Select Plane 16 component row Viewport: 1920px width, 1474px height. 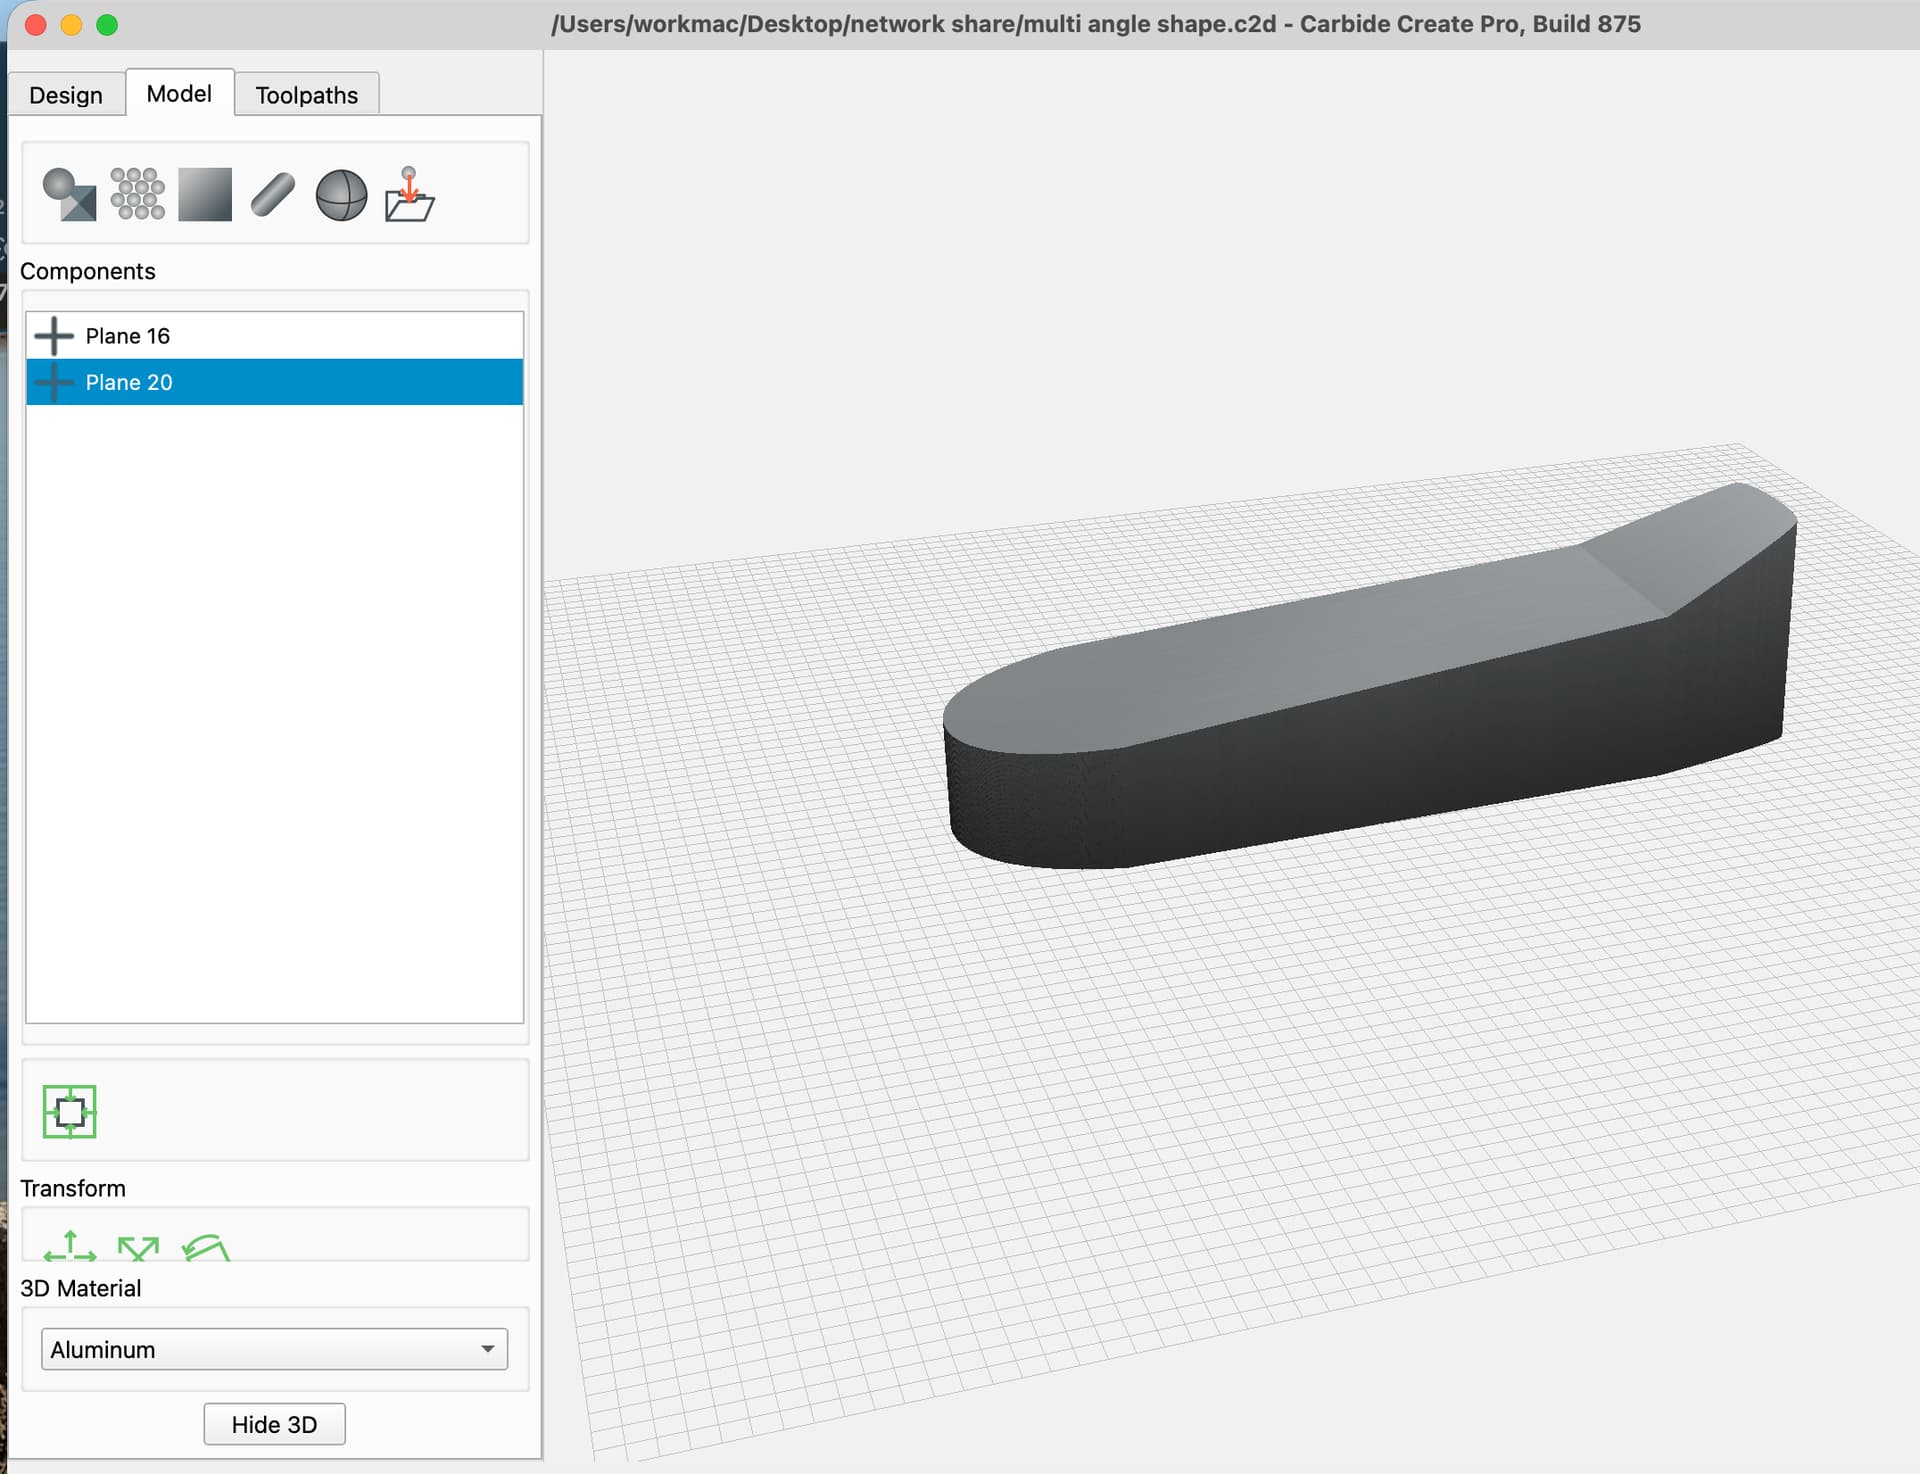[274, 336]
